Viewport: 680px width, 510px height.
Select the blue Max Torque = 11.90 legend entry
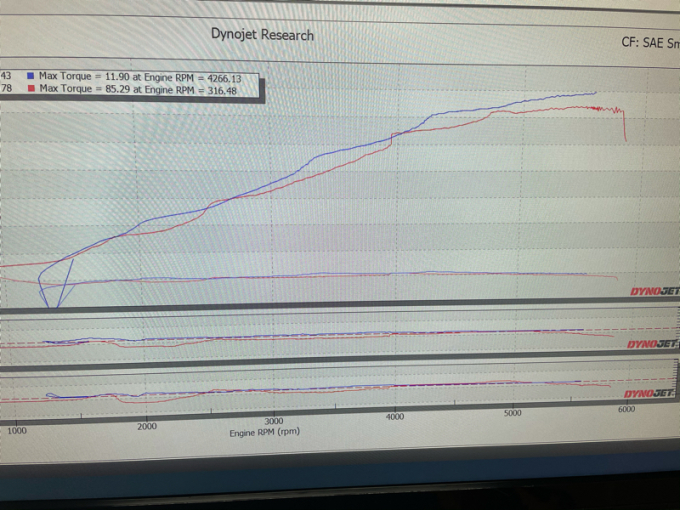(140, 77)
